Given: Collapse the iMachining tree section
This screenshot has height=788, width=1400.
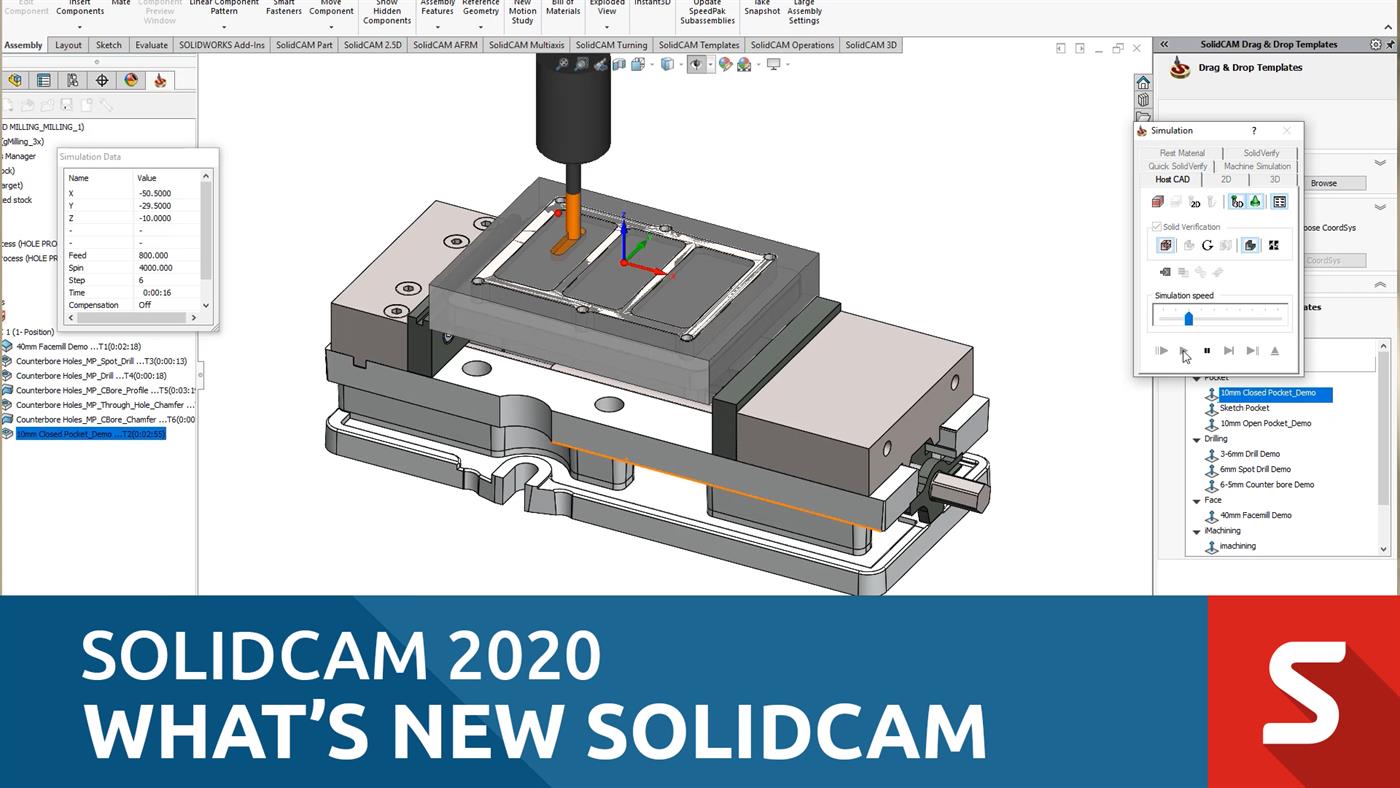Looking at the screenshot, I should point(1196,530).
